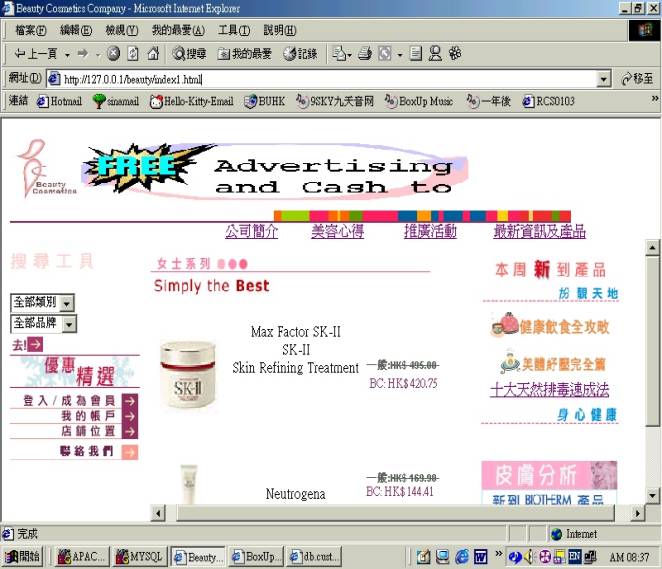Viewport: 662px width, 569px height.
Task: Click the Forward arrow in the toolbar
Action: point(83,54)
